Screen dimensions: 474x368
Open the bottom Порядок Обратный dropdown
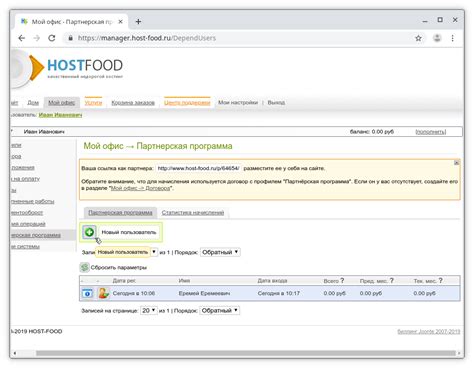pyautogui.click(x=219, y=310)
